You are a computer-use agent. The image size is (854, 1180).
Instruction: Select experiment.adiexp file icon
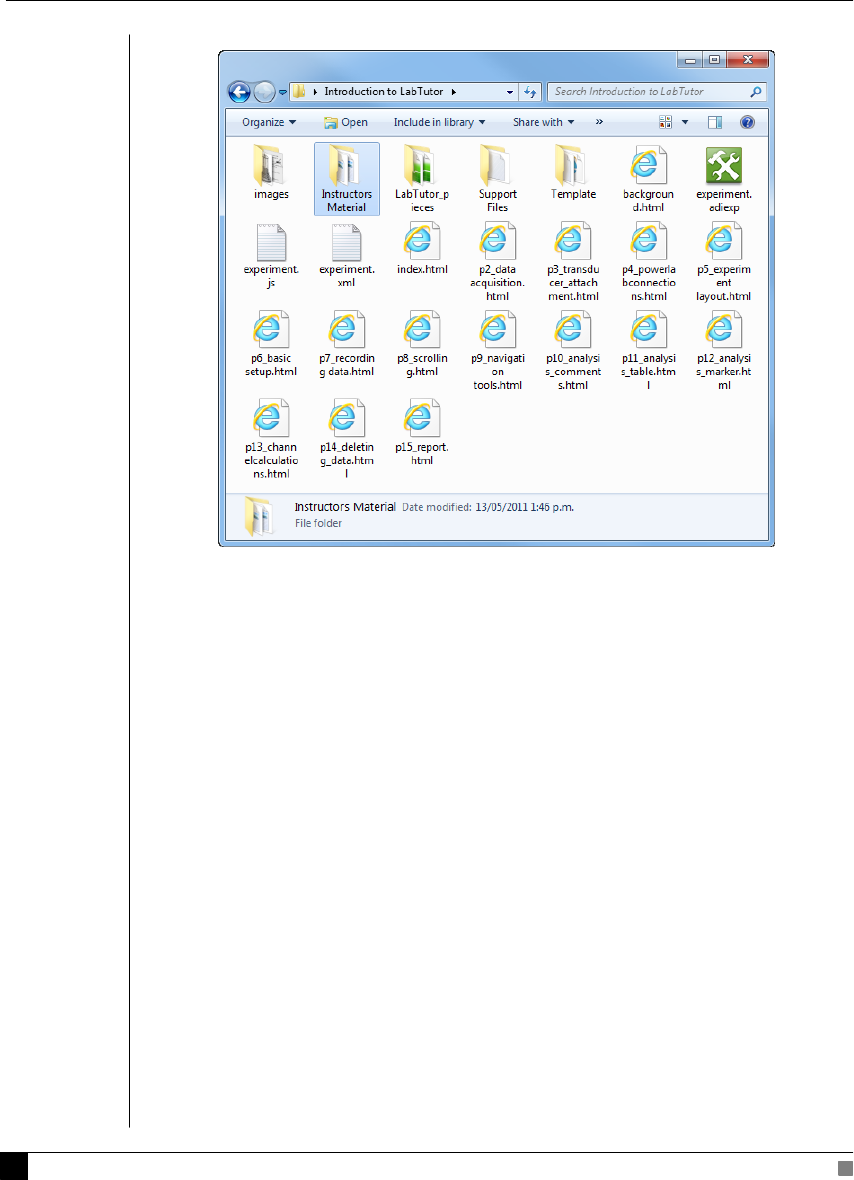point(723,166)
